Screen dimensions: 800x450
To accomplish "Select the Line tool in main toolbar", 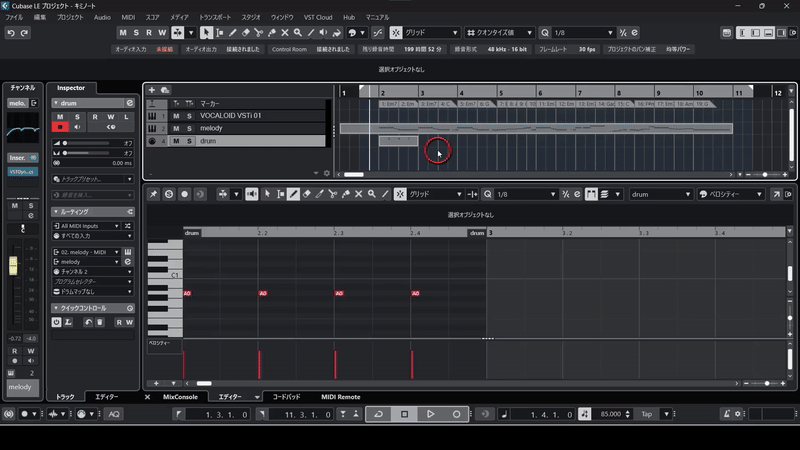I will (311, 33).
